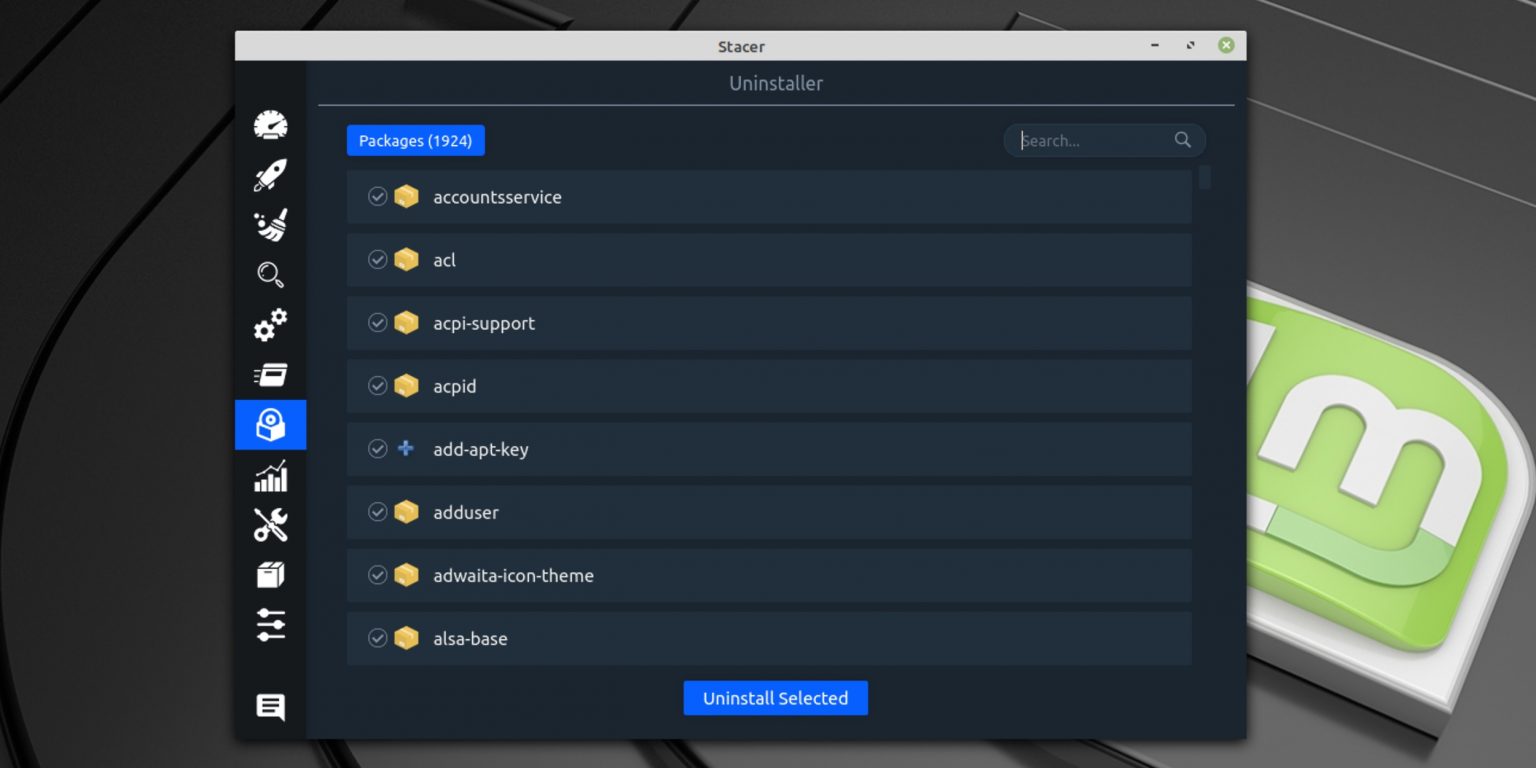Check the adwaita-icon-theme package checkbox
This screenshot has height=768, width=1536.
(x=377, y=574)
